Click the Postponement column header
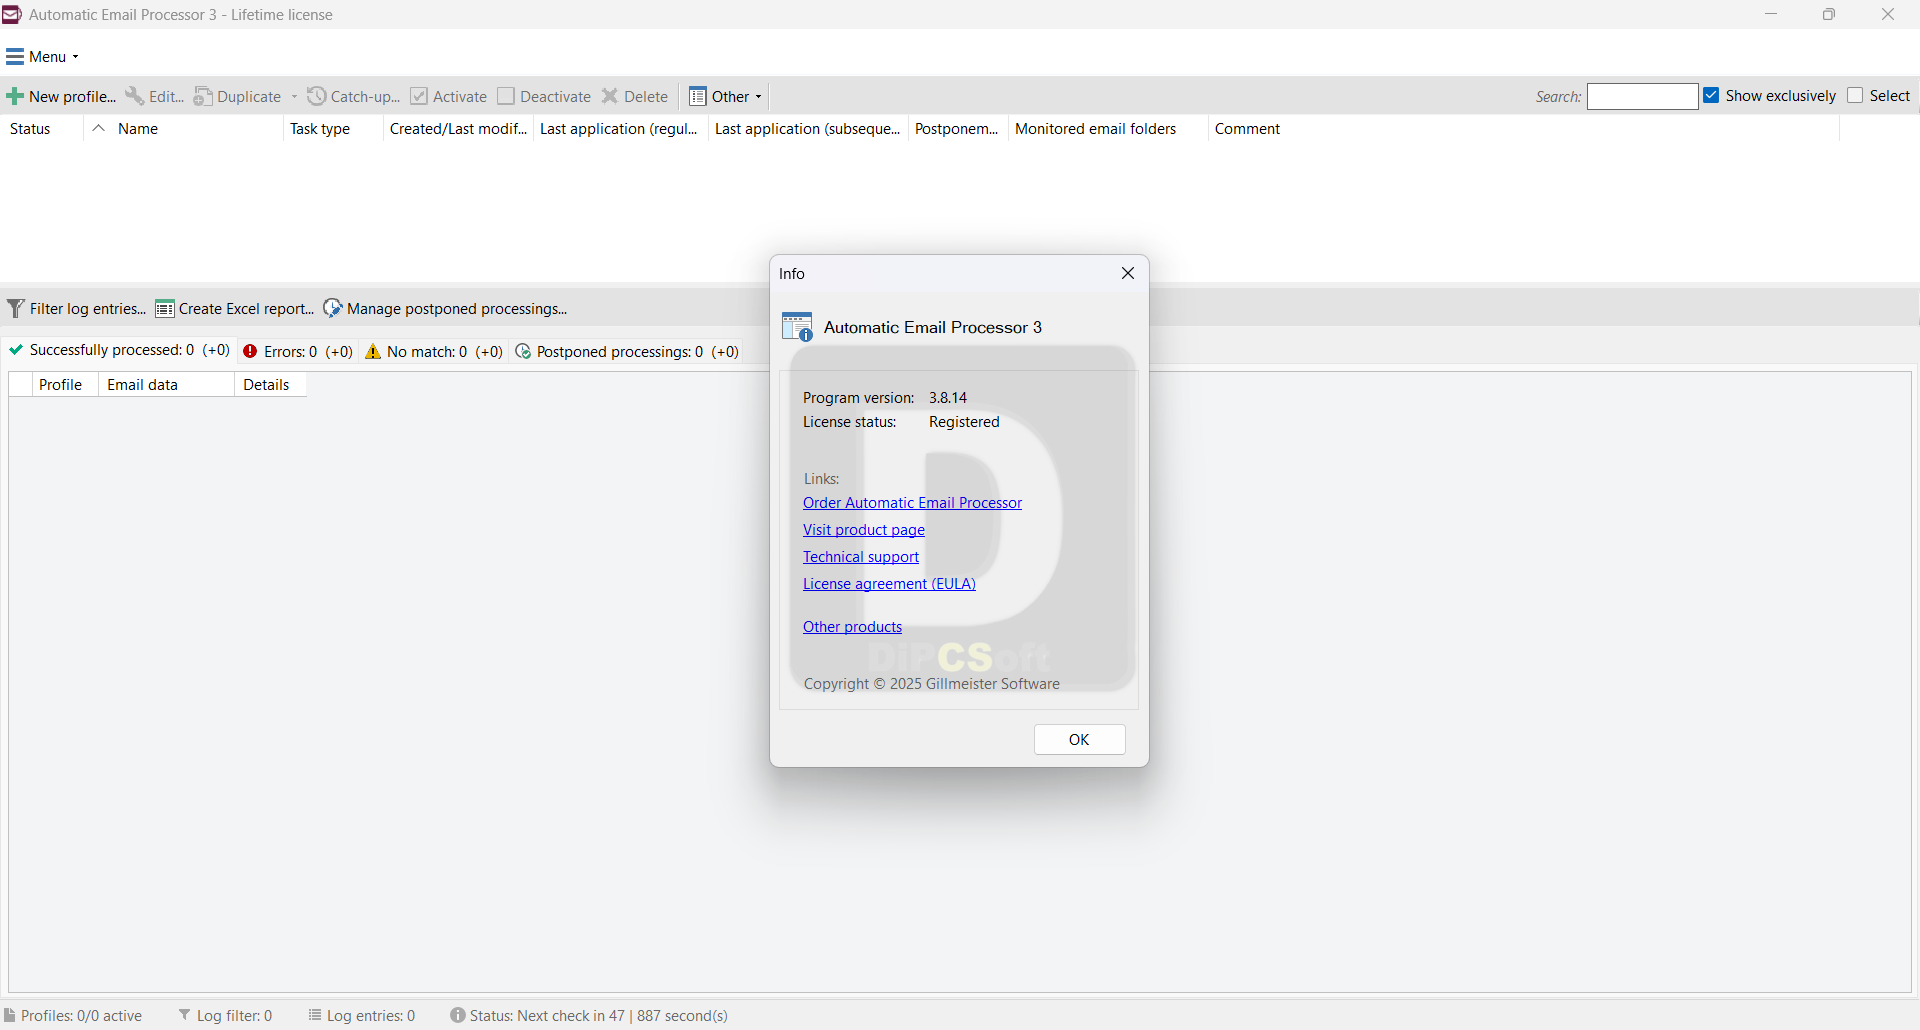Screen dimensions: 1920x1030 956,129
